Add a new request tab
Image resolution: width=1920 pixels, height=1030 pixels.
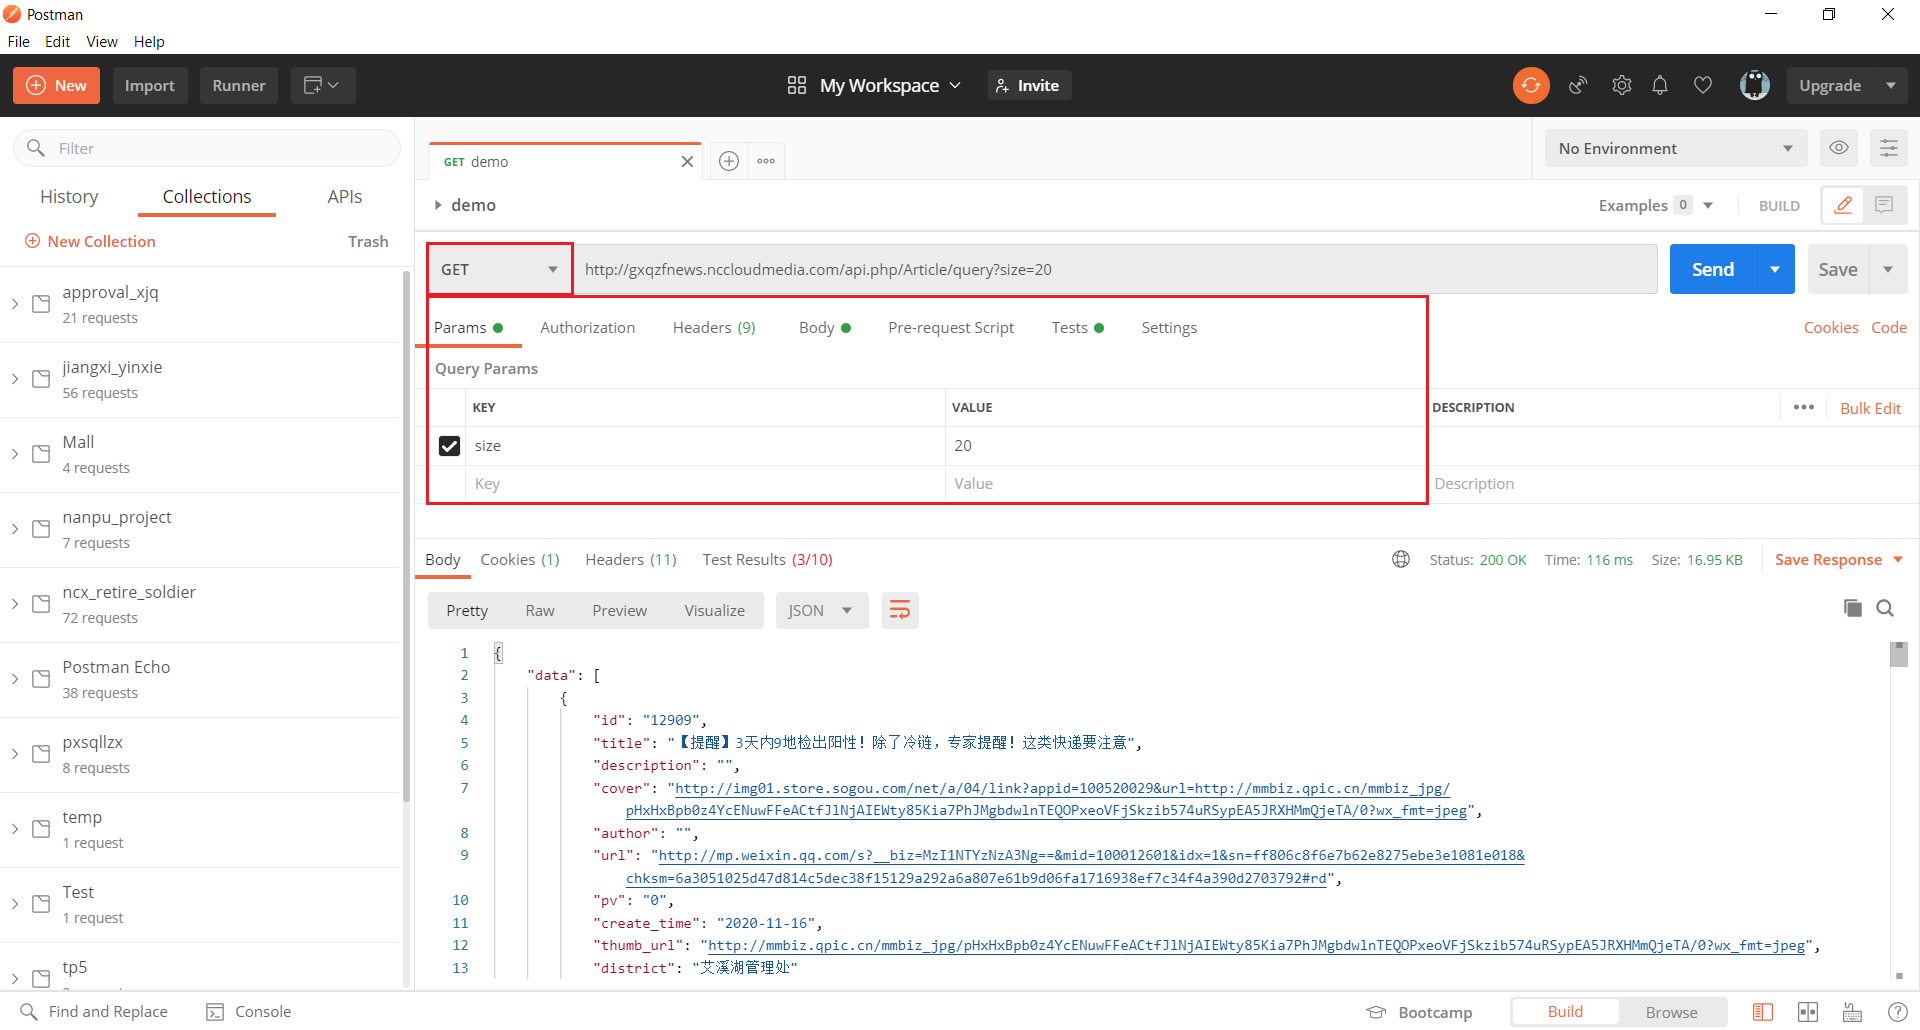pyautogui.click(x=729, y=161)
